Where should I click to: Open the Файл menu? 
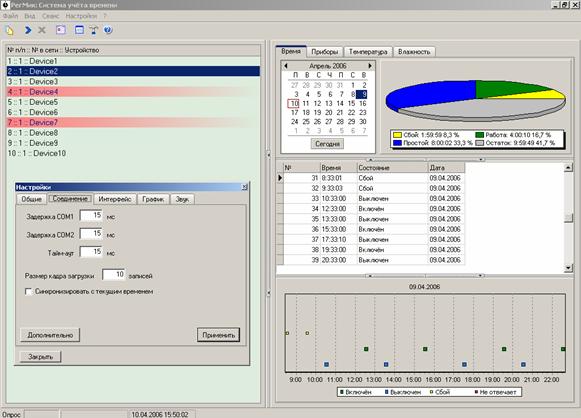coord(10,16)
